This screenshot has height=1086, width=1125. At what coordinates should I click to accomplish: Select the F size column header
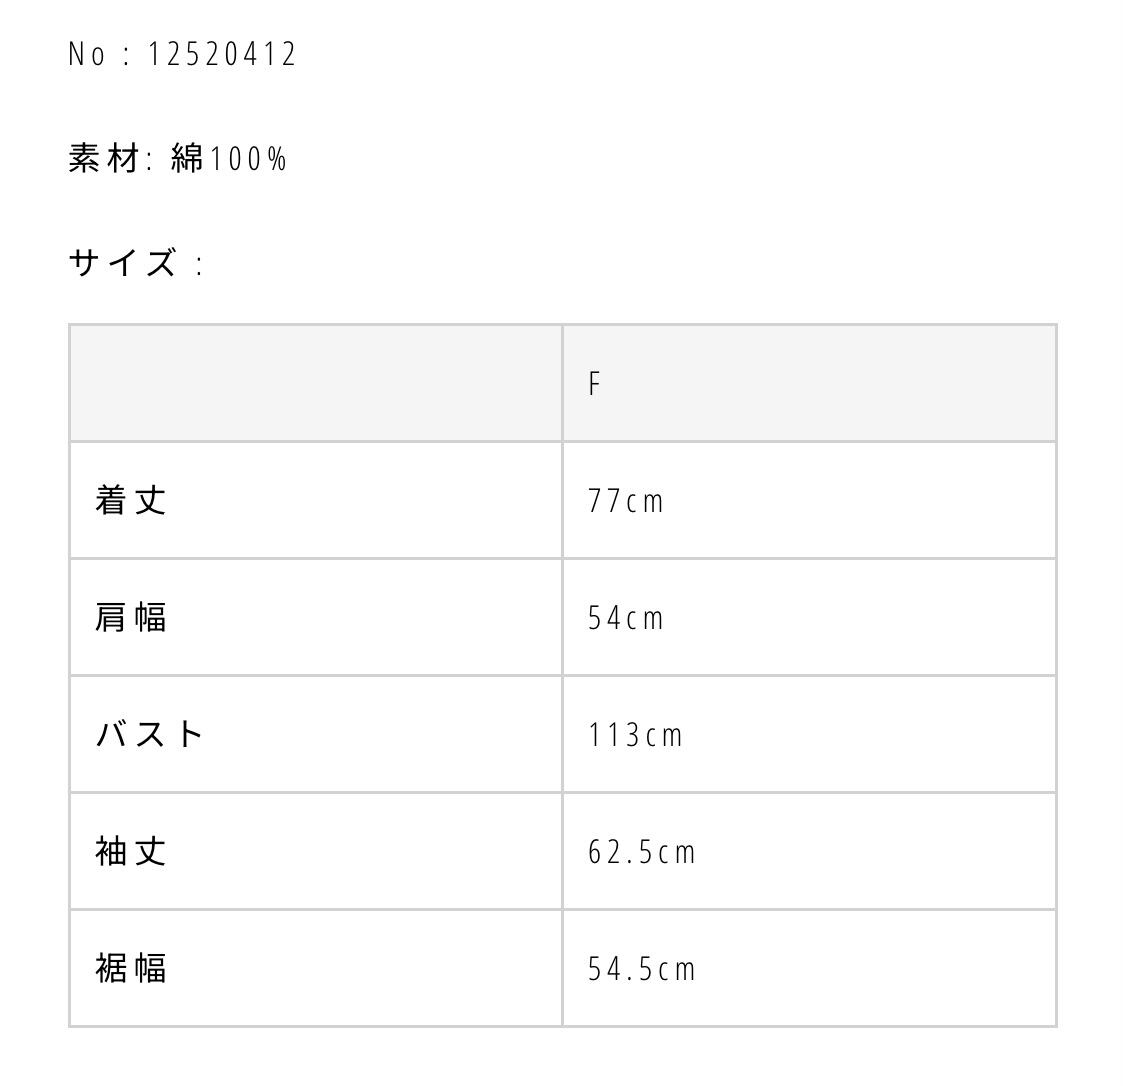[595, 384]
